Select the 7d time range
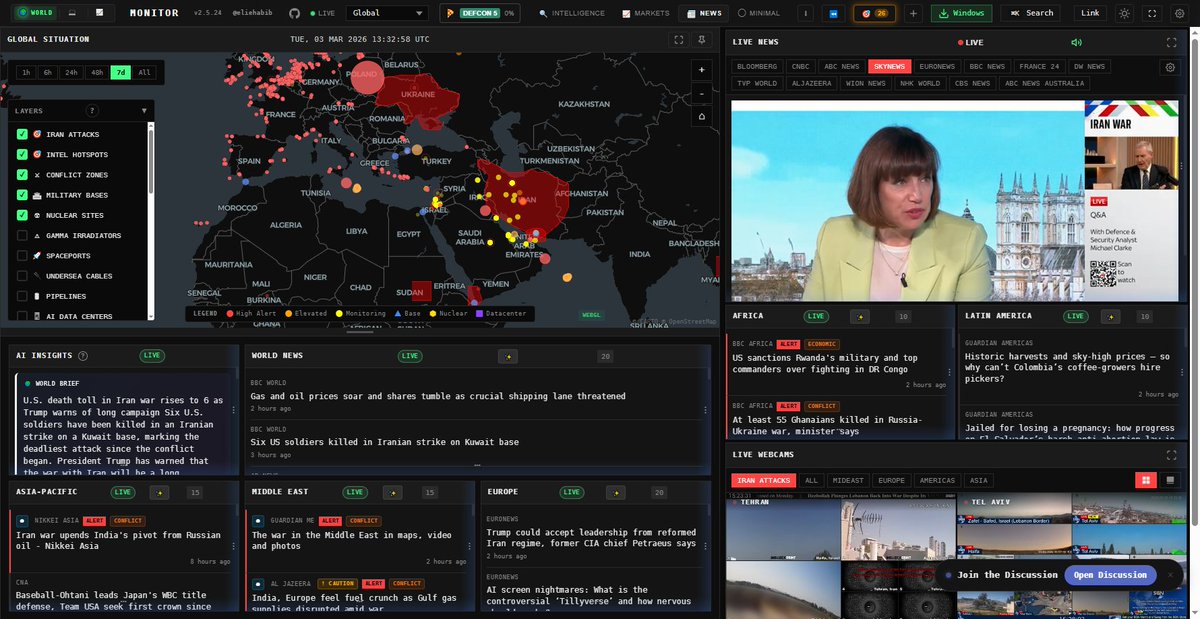 120,72
